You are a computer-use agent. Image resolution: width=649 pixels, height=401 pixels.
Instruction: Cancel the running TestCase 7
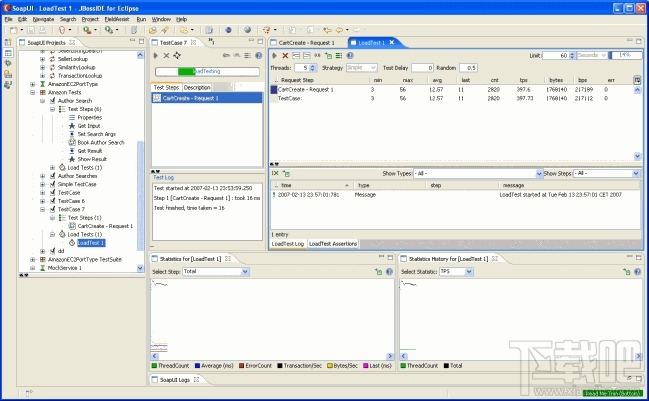tap(166, 55)
